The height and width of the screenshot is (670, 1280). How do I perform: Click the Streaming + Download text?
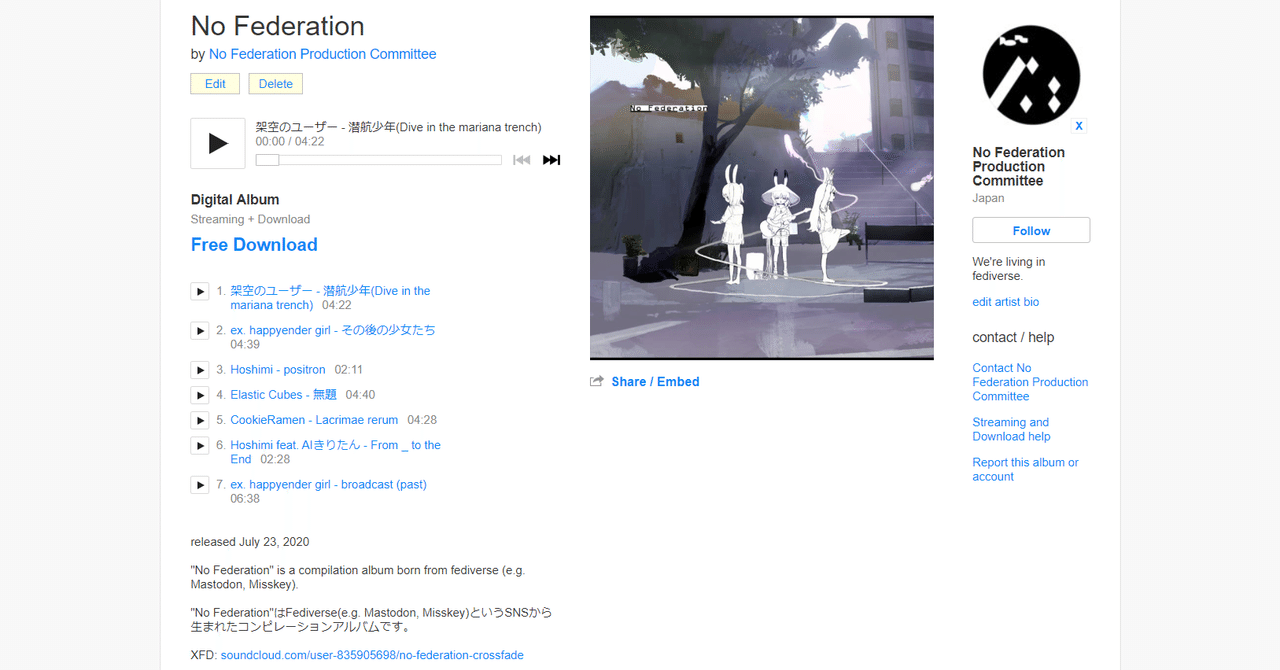(251, 220)
